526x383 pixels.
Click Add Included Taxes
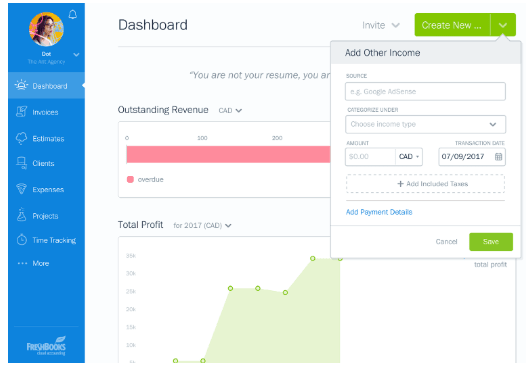425,184
